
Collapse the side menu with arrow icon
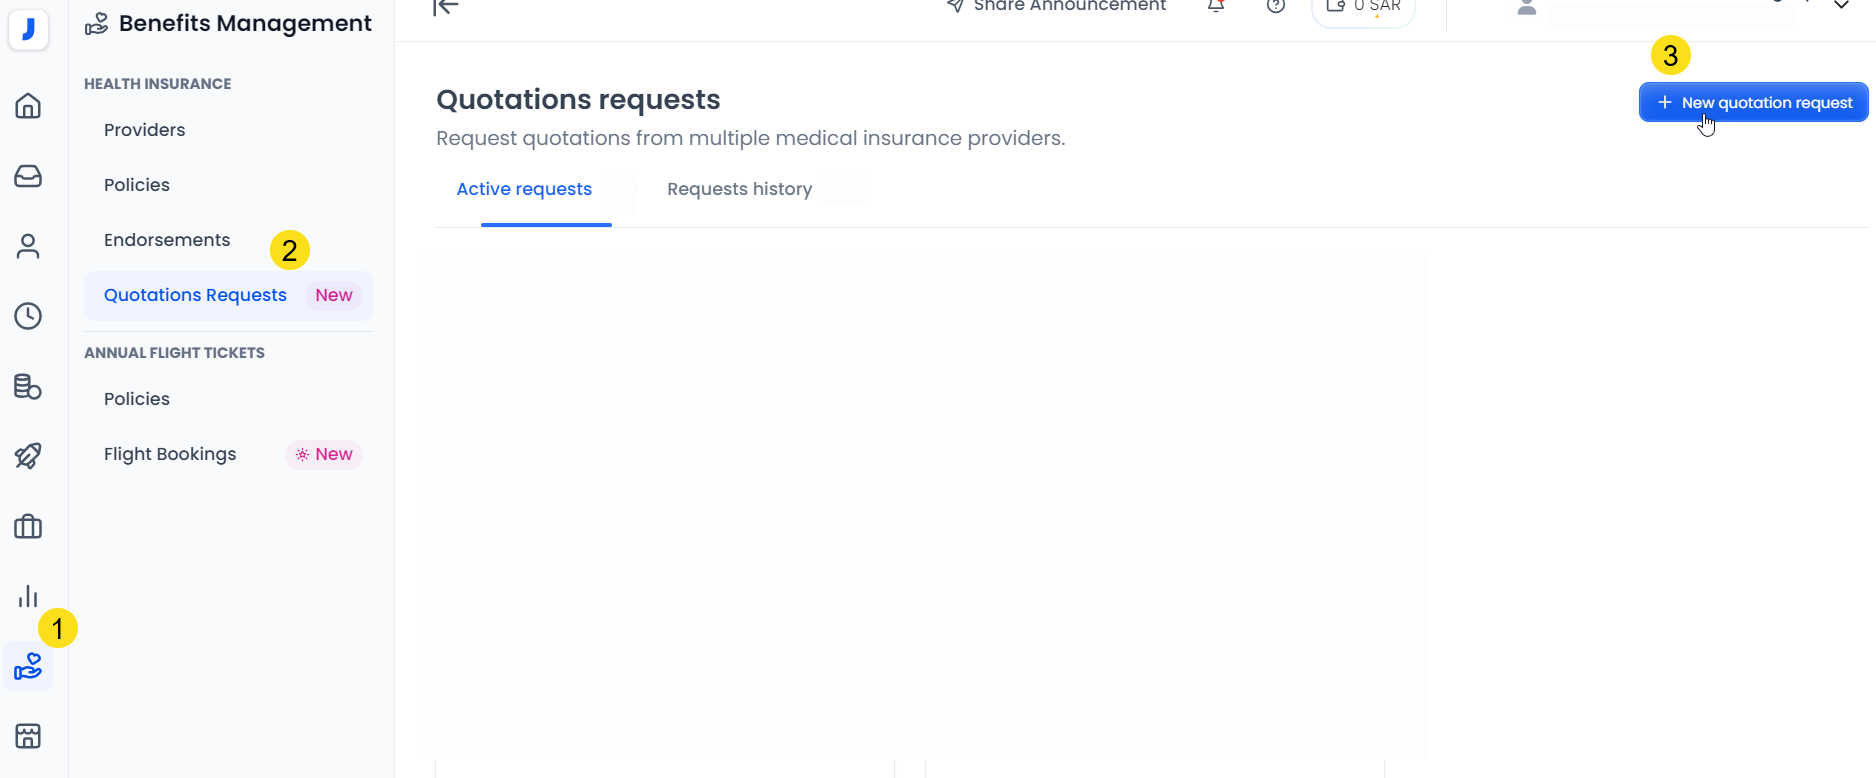click(x=446, y=7)
